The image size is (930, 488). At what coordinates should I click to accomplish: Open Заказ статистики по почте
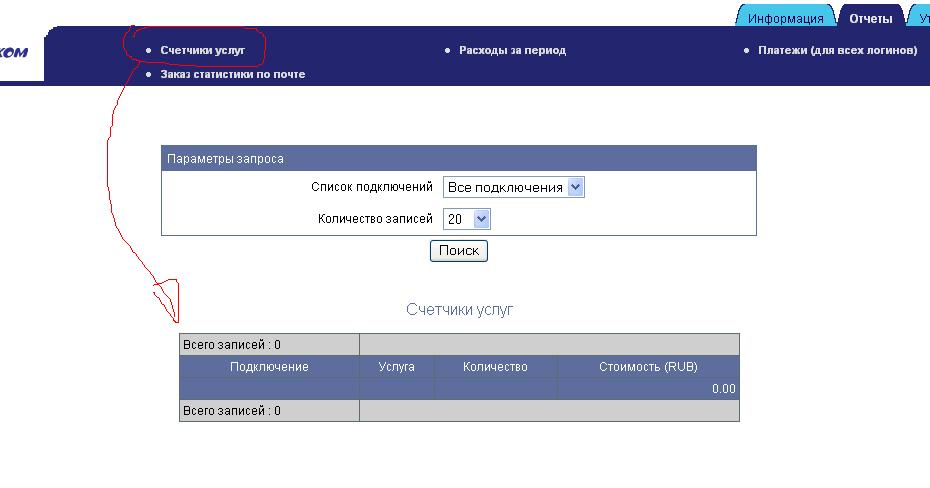pos(232,74)
